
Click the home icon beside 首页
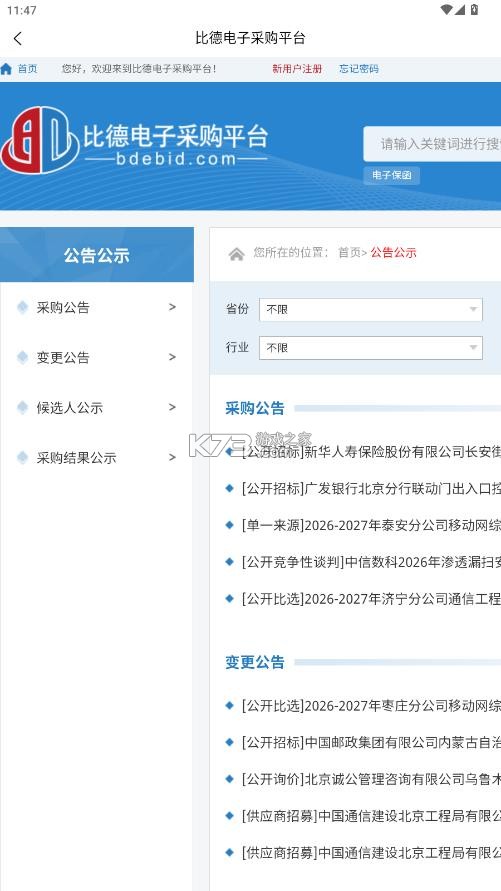[6, 69]
